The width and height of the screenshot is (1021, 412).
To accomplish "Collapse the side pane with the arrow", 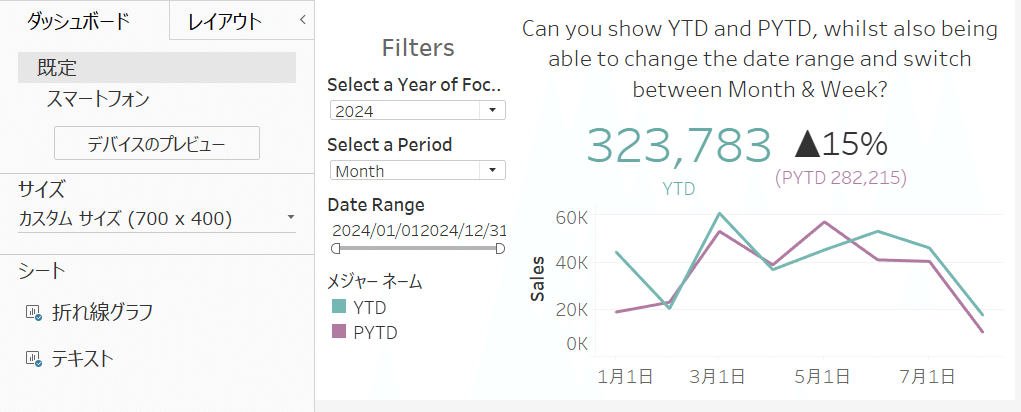I will (303, 20).
